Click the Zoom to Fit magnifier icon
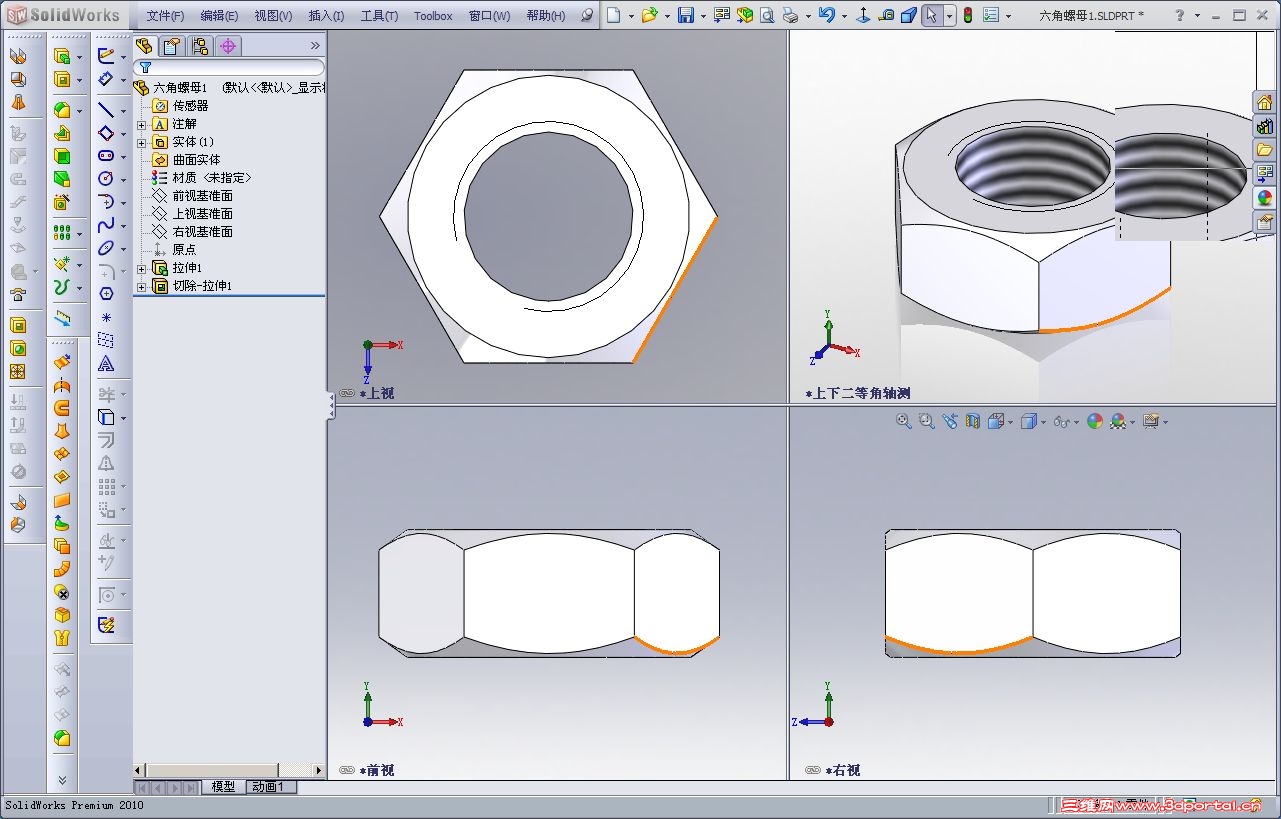Screen dimensions: 1281x819 904,422
